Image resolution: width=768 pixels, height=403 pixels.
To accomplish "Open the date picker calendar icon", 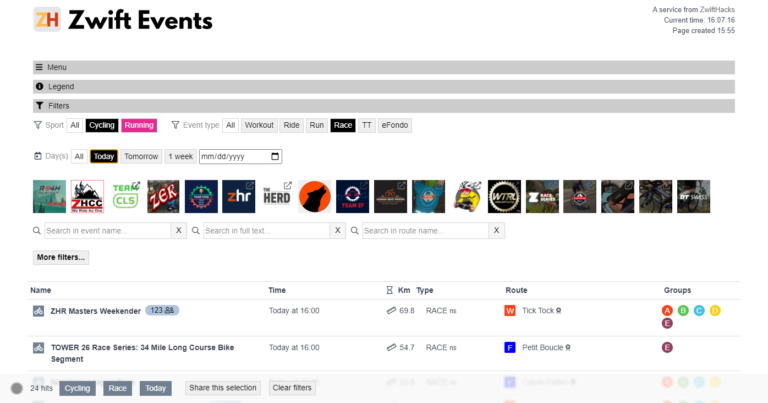I will point(275,156).
